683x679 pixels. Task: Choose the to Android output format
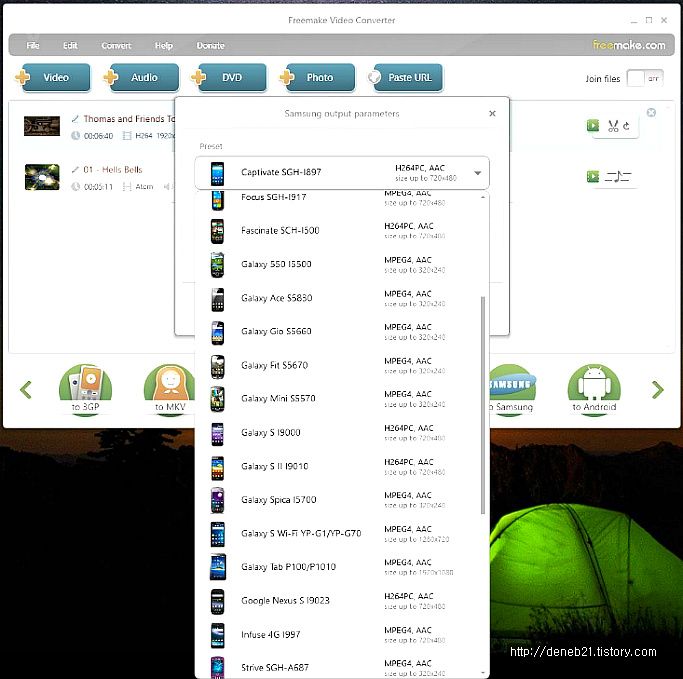tap(594, 390)
